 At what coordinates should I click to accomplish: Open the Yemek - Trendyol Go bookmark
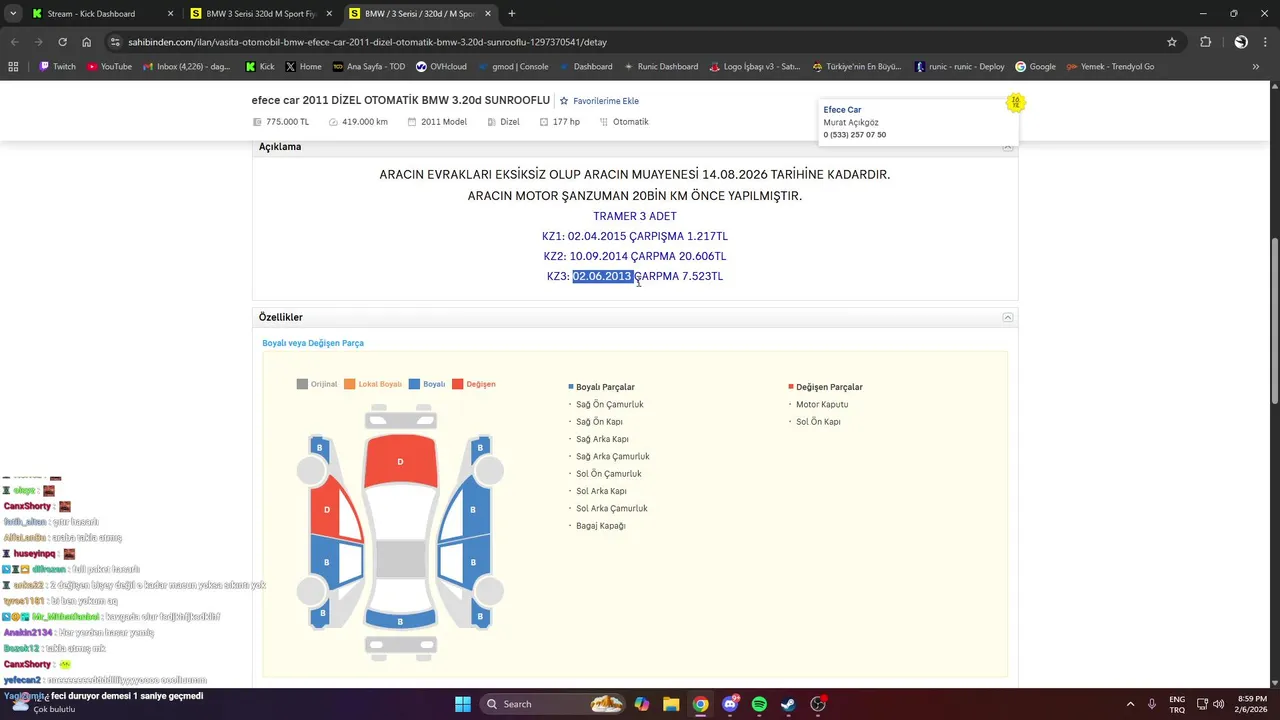pos(1110,67)
